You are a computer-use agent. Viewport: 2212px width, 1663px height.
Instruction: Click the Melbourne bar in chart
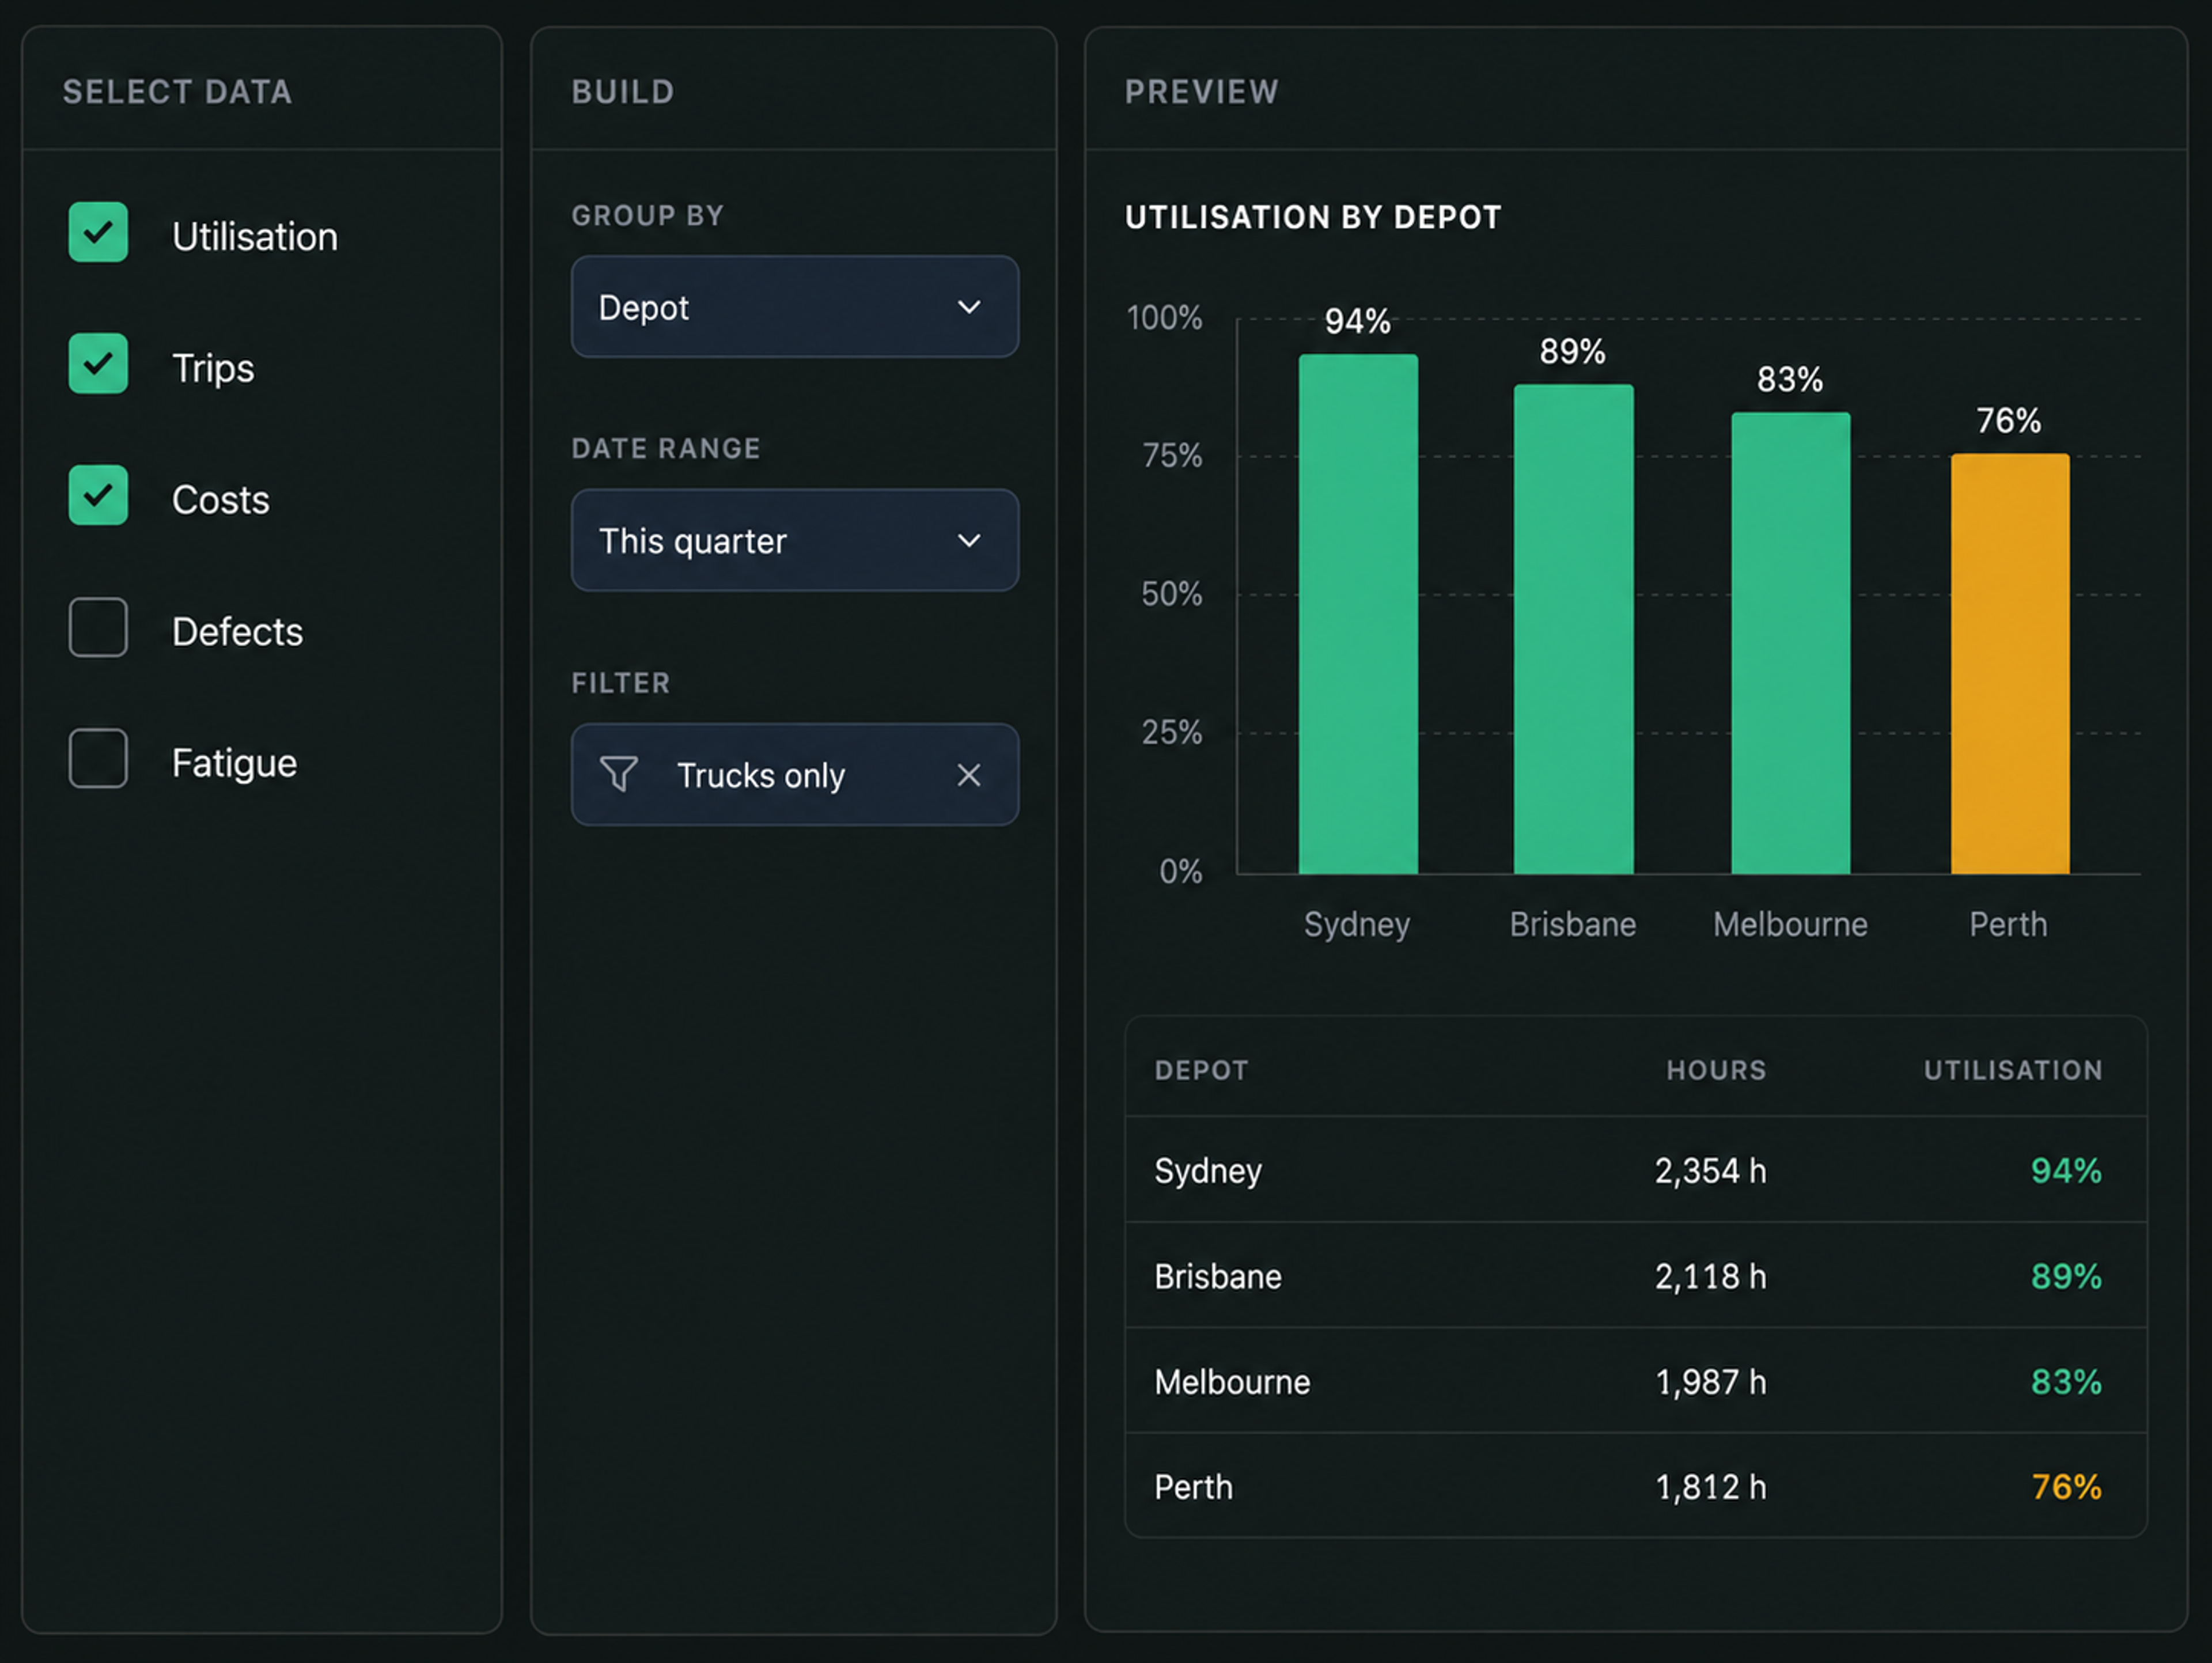[x=1790, y=643]
